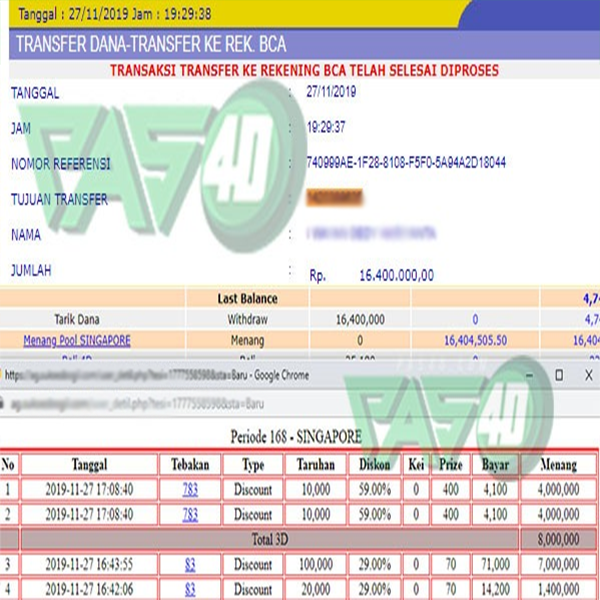Click the blurred TUJUAN TRANSFER account number
This screenshot has width=600, height=600.
pos(334,198)
